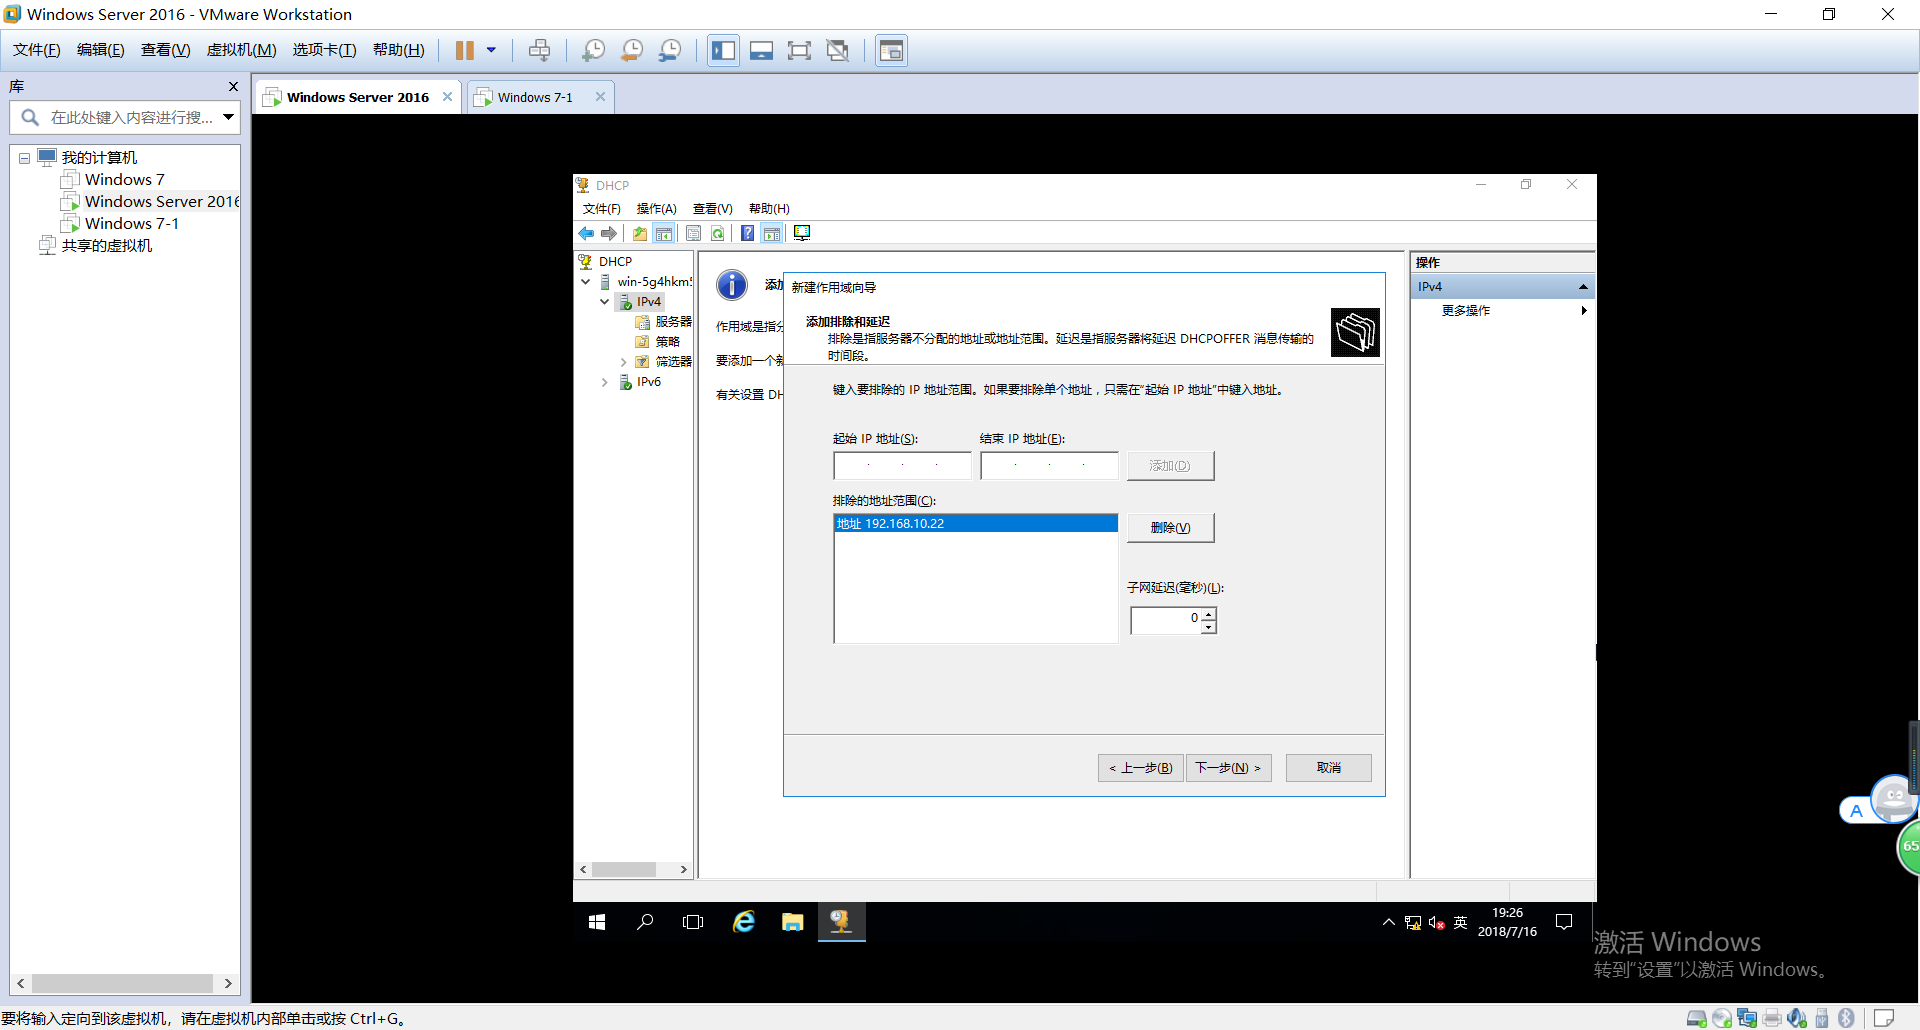Image resolution: width=1920 pixels, height=1030 pixels.
Task: Click the library panel horizontal scrollbar
Action: [124, 984]
